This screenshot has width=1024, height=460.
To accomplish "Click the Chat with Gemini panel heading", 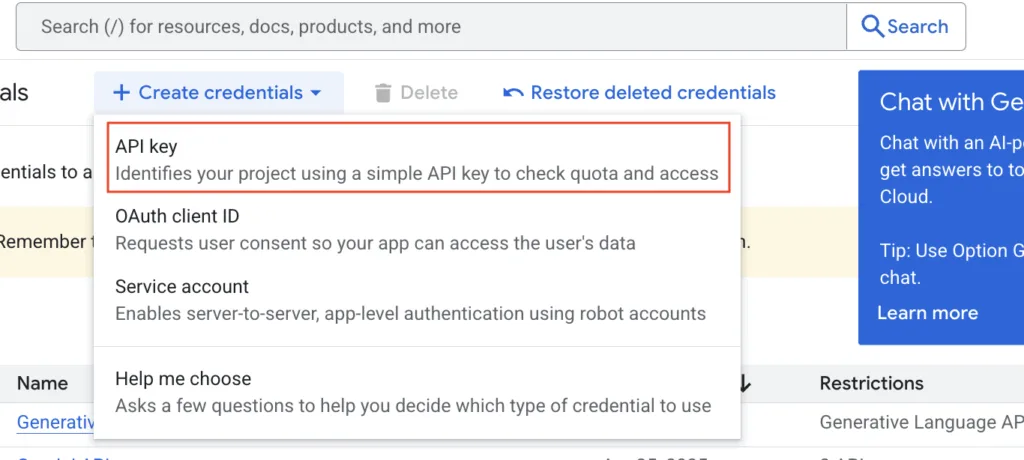I will coord(950,102).
